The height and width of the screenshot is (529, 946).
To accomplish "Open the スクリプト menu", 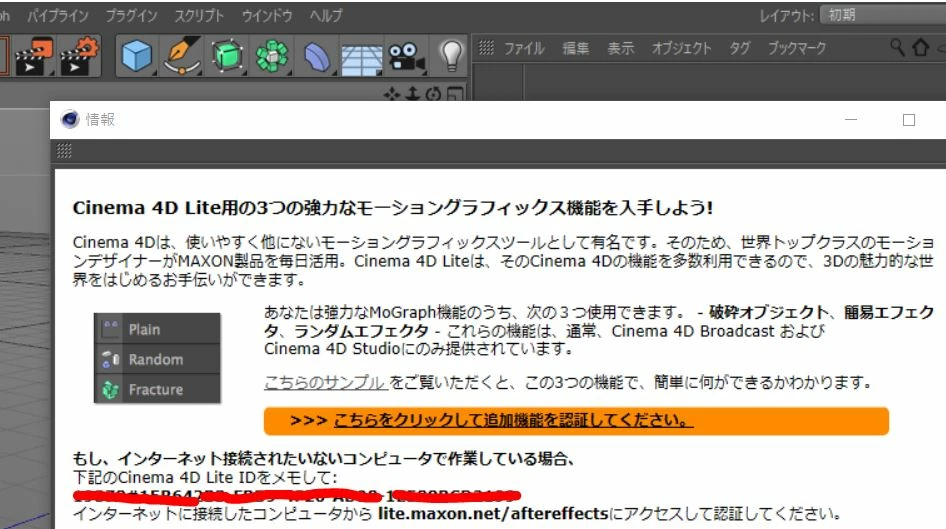I will pyautogui.click(x=199, y=16).
